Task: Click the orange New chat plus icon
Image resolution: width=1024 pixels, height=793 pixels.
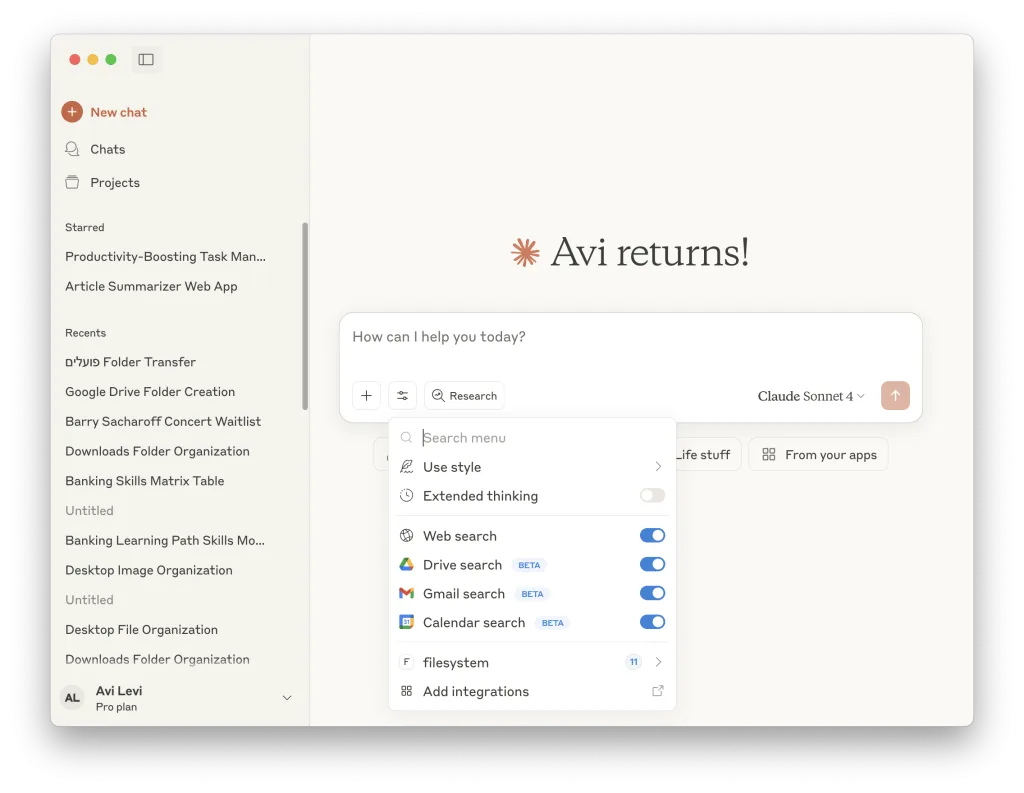Action: pyautogui.click(x=72, y=112)
